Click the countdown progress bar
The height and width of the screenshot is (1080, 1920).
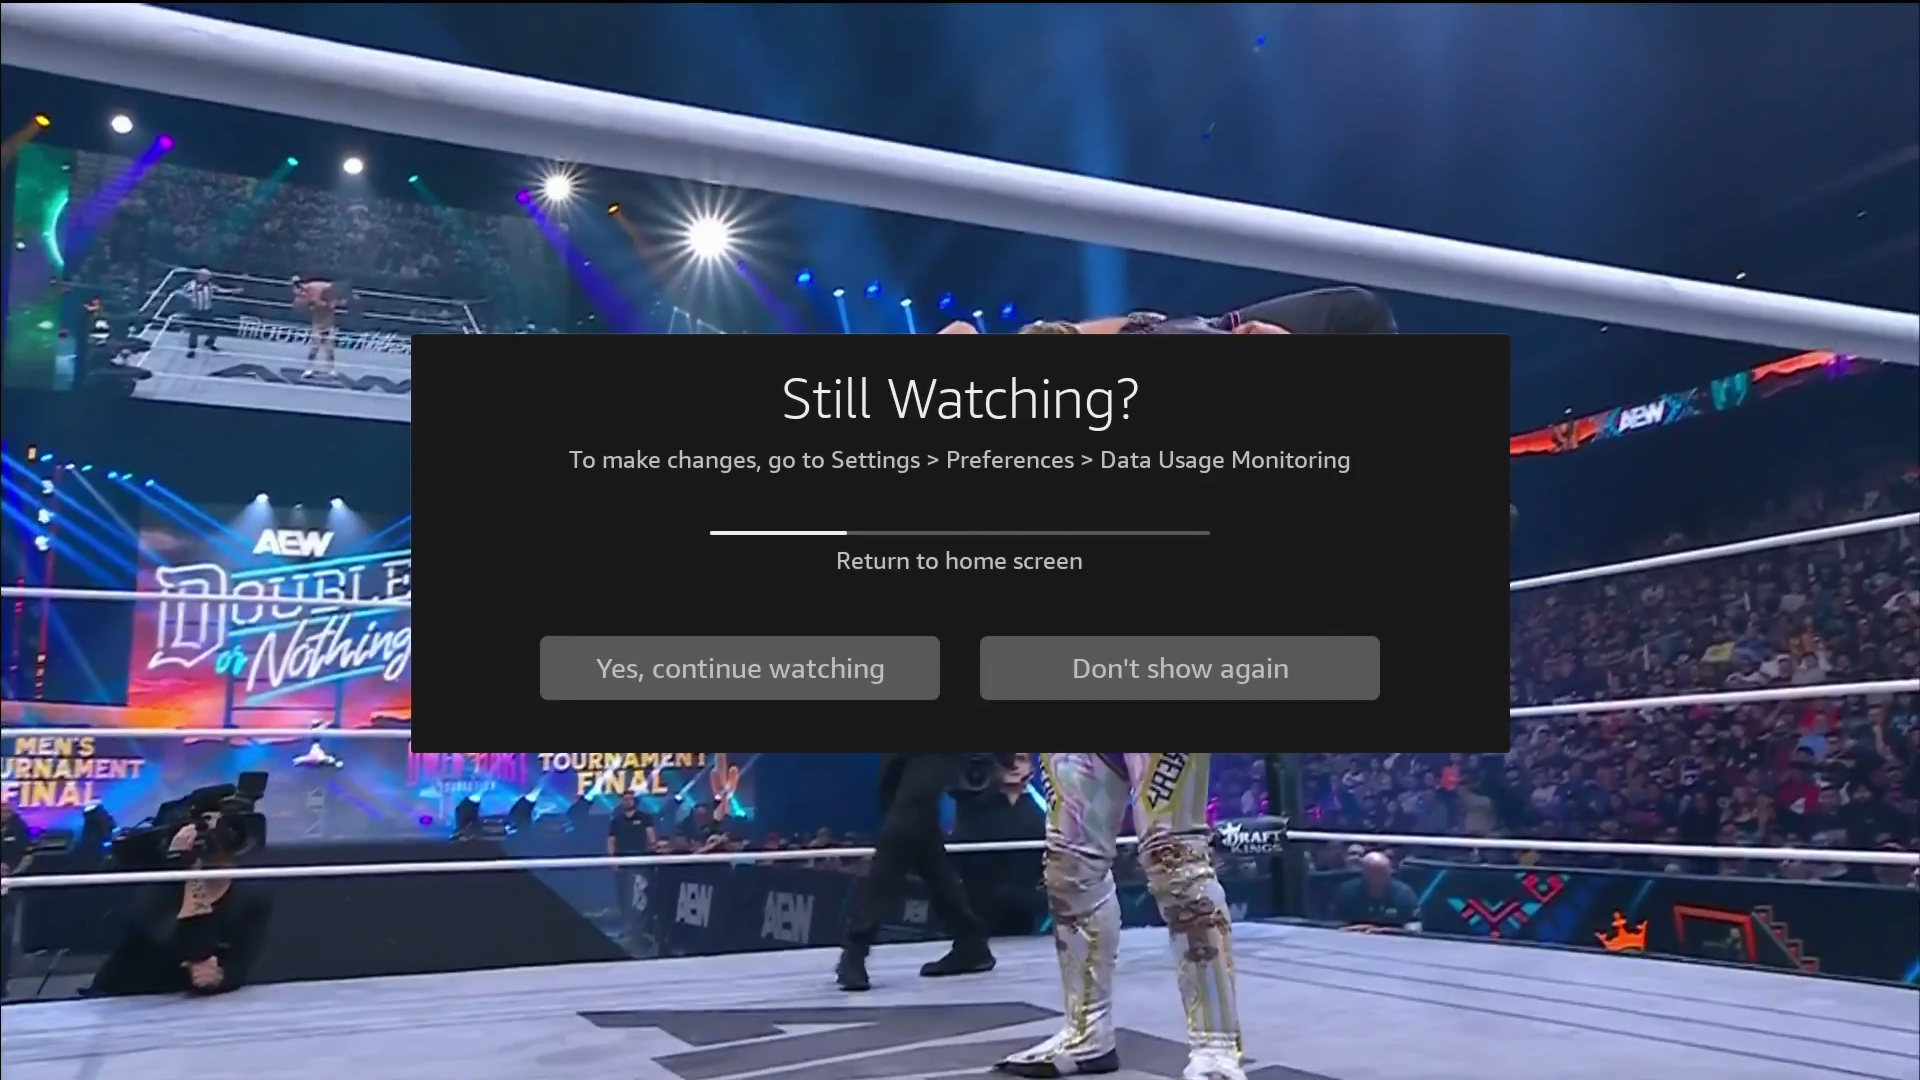(x=959, y=533)
